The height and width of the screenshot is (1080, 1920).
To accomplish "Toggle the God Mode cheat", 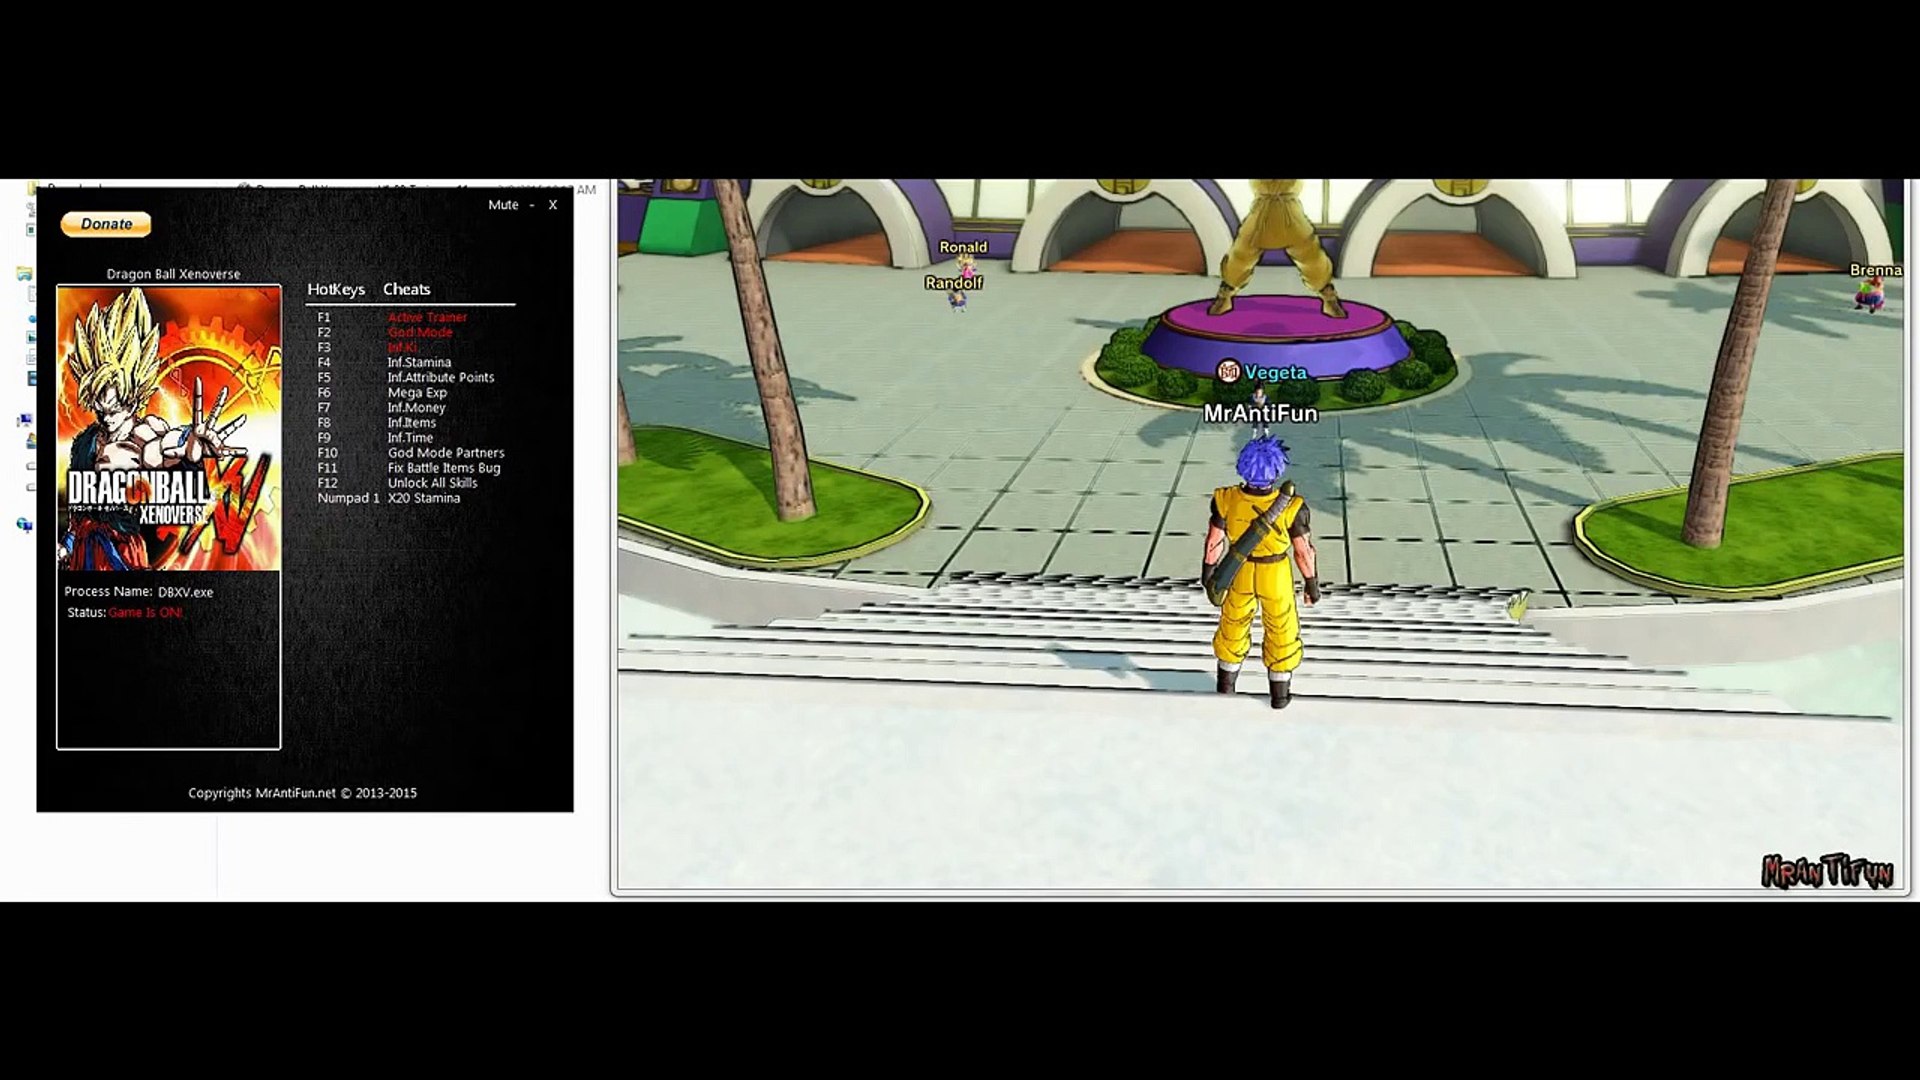I will tap(420, 332).
